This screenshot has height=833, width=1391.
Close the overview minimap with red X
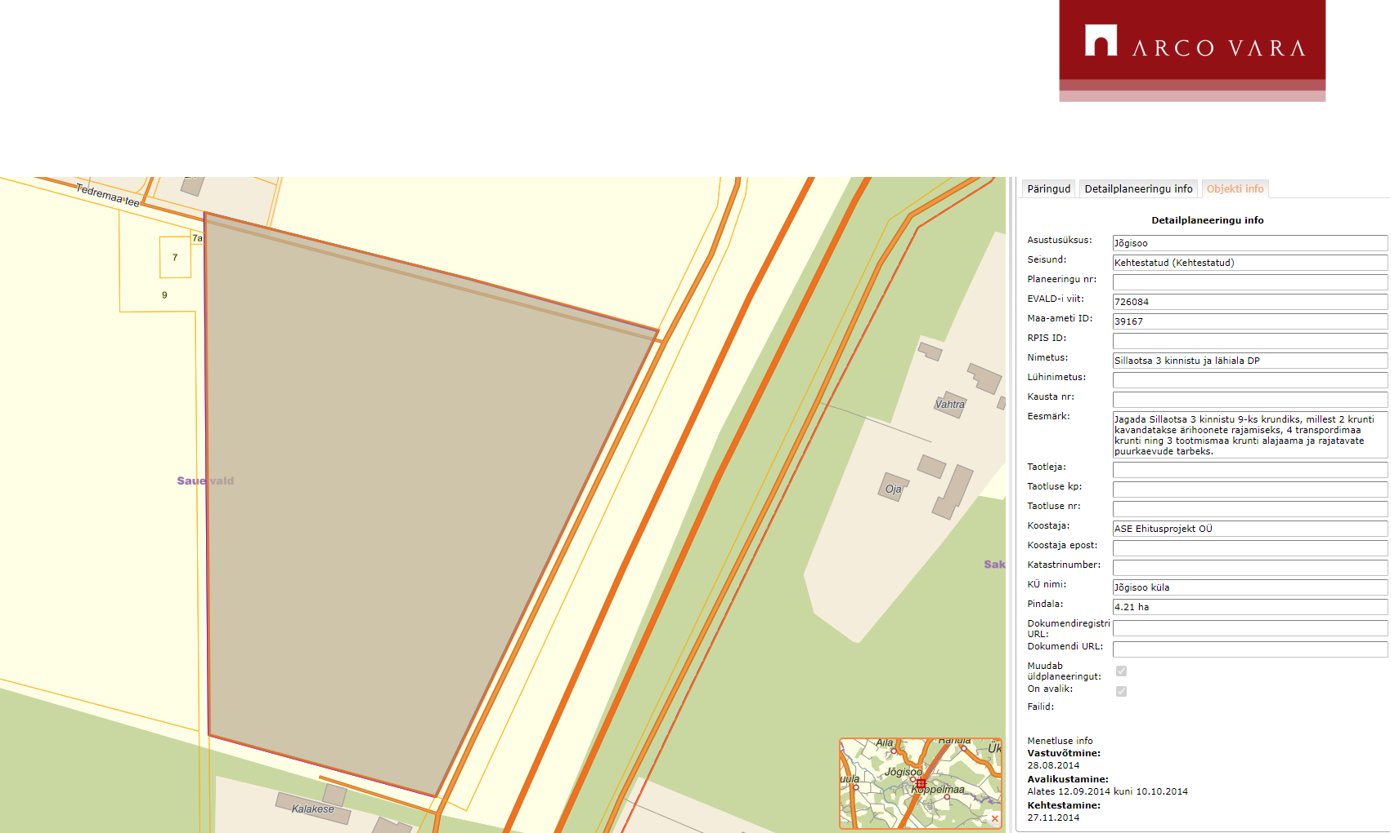click(994, 819)
